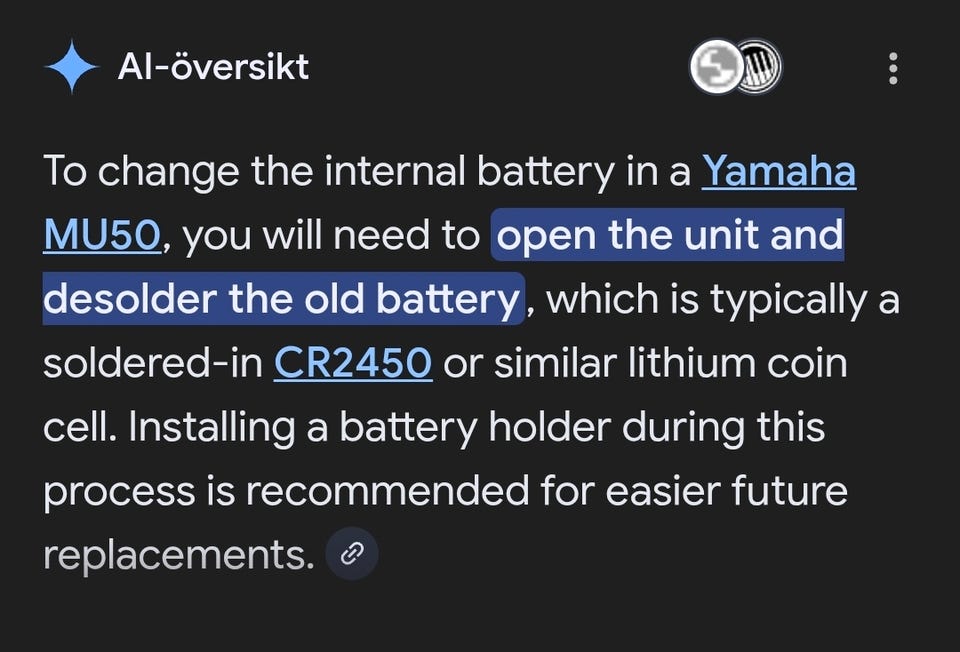Click the phrase "which is typically a"
This screenshot has width=960, height=652.
point(723,300)
